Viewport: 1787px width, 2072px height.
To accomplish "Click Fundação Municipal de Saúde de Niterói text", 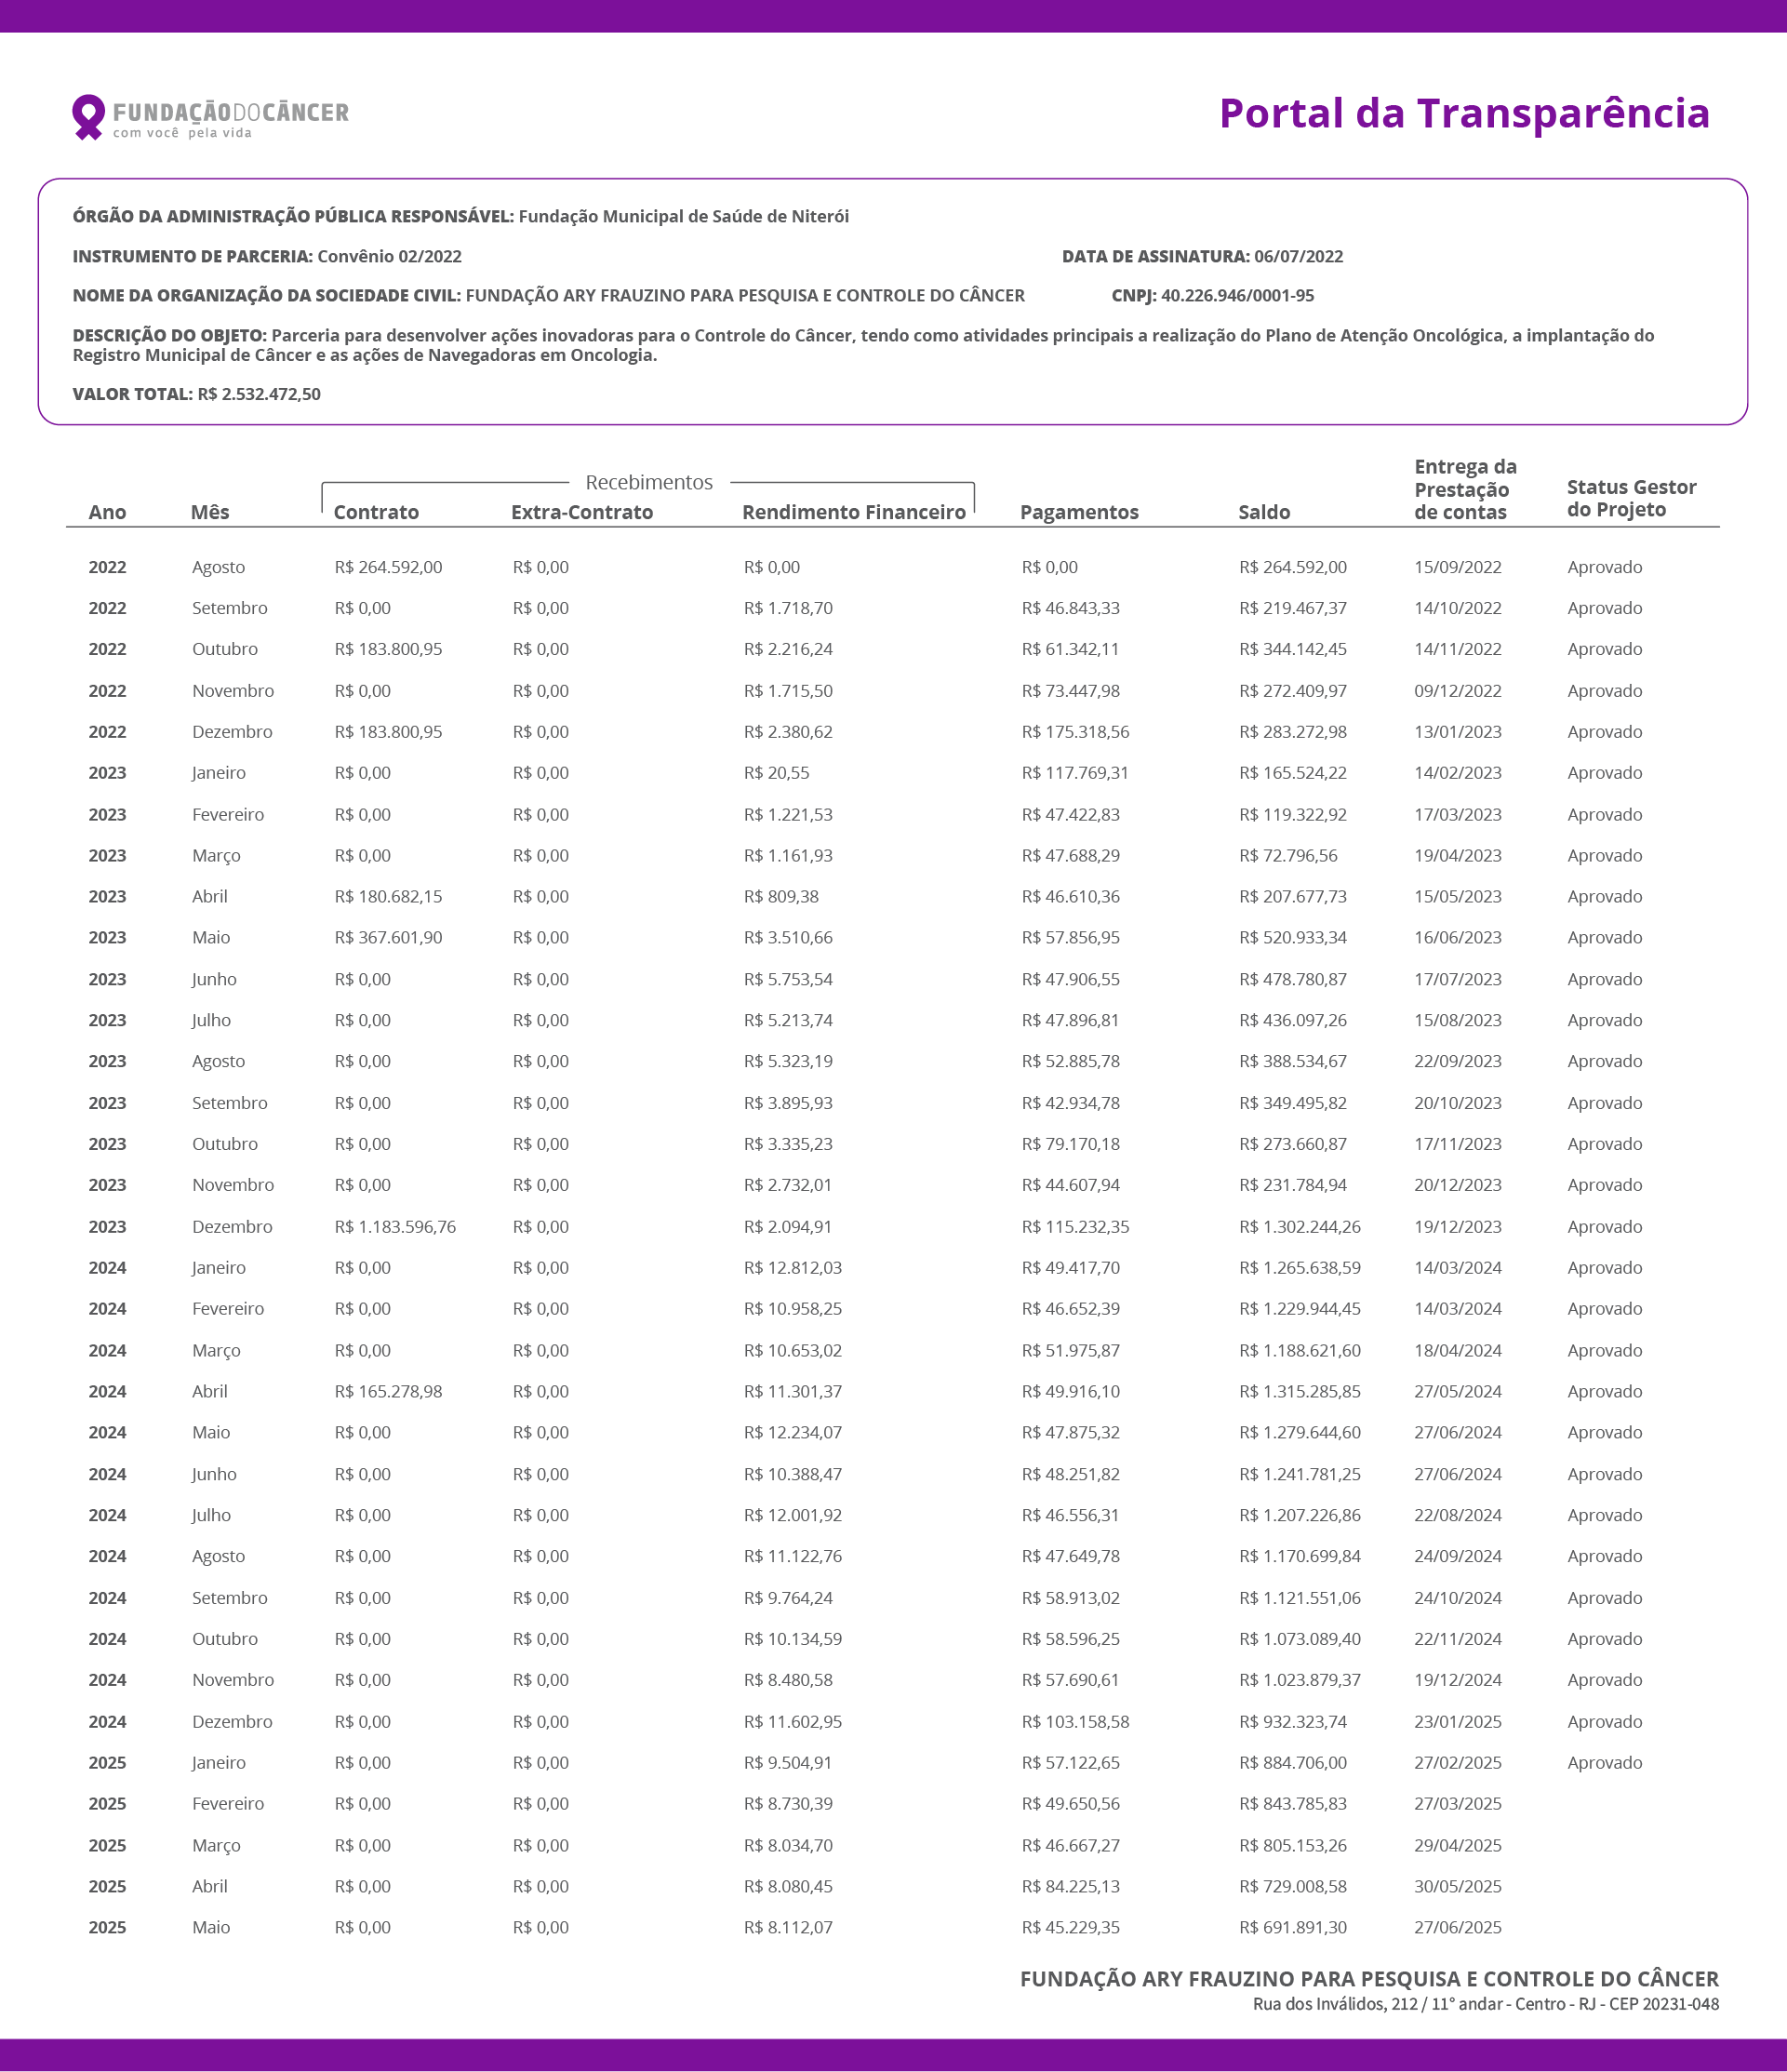I will (x=684, y=216).
